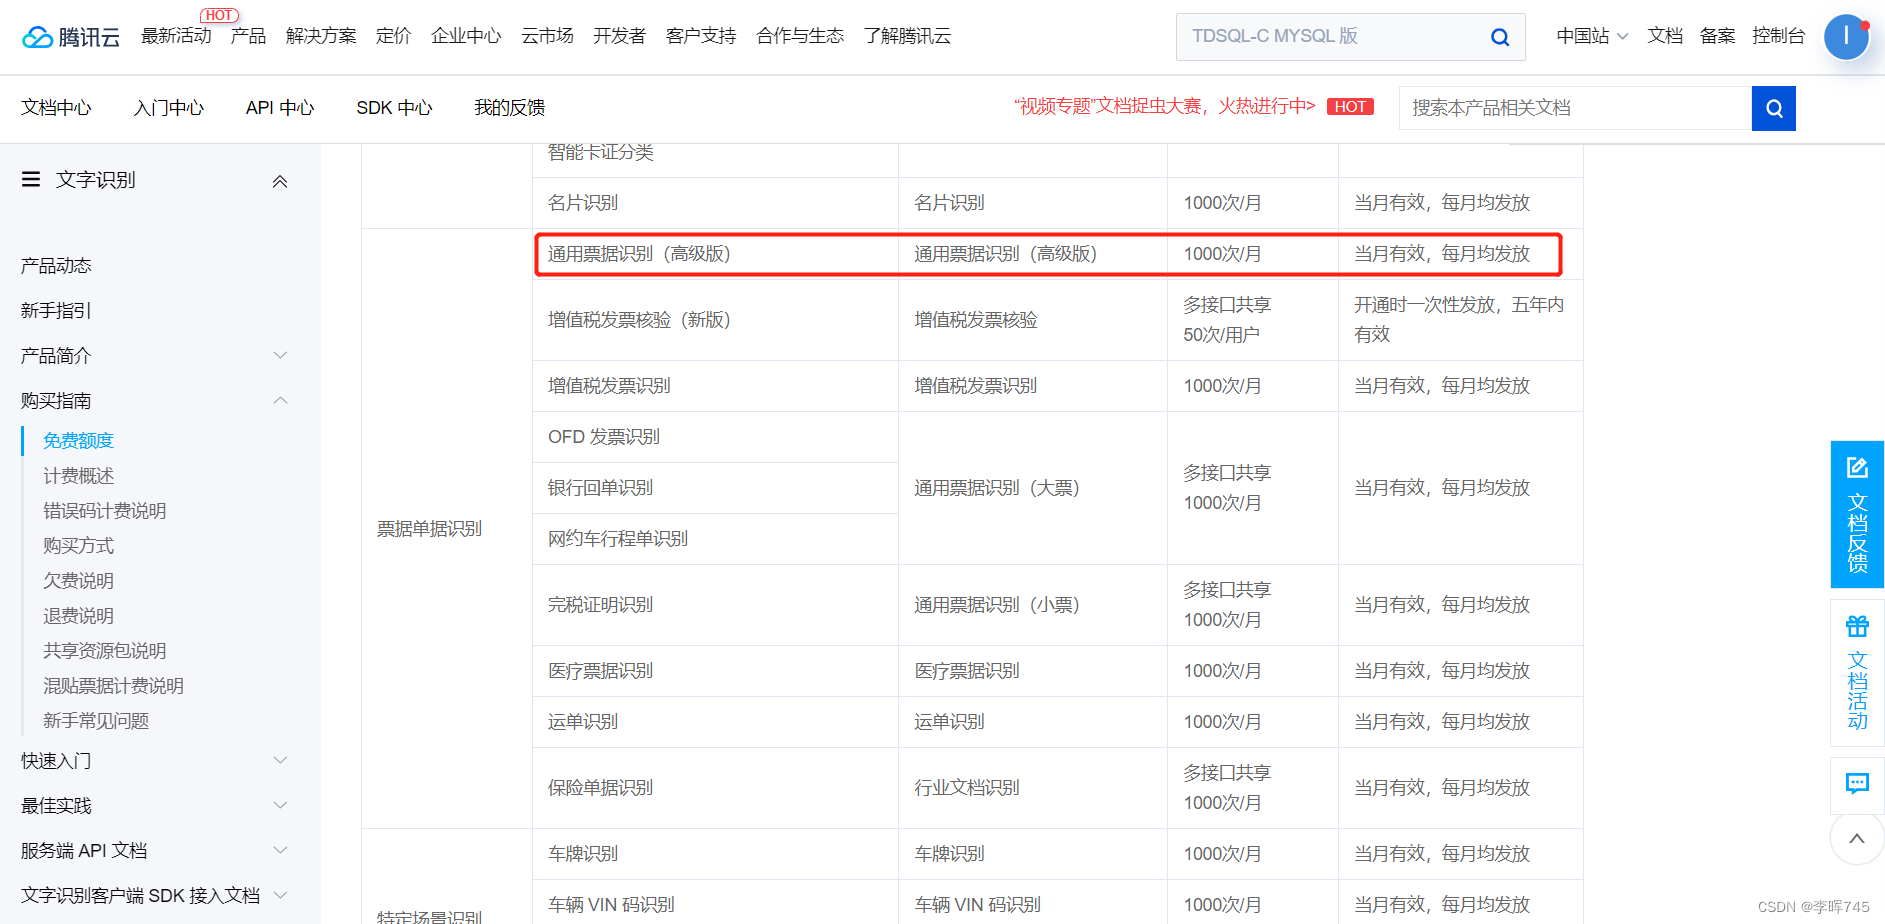
Task: Click the 文档反馈 edit icon
Action: 1857,467
